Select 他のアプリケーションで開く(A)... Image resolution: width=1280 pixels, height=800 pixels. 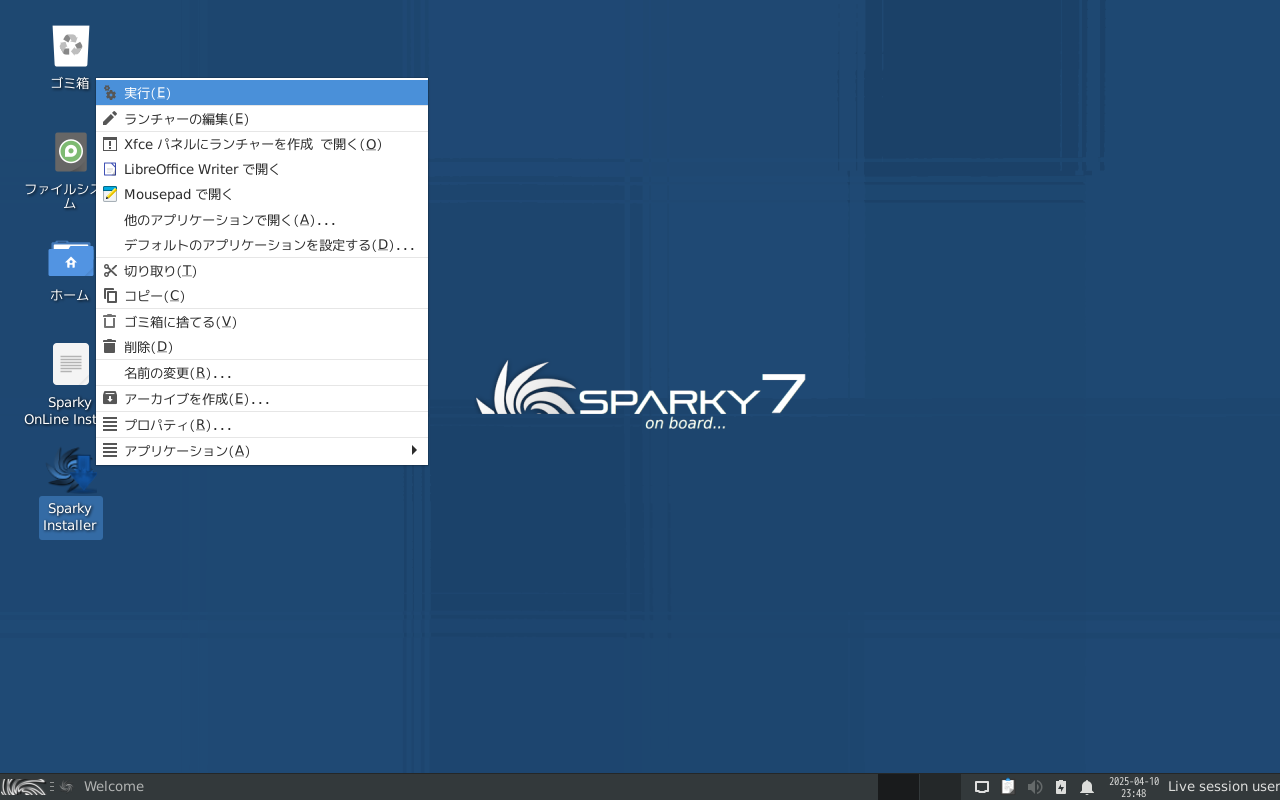(262, 220)
